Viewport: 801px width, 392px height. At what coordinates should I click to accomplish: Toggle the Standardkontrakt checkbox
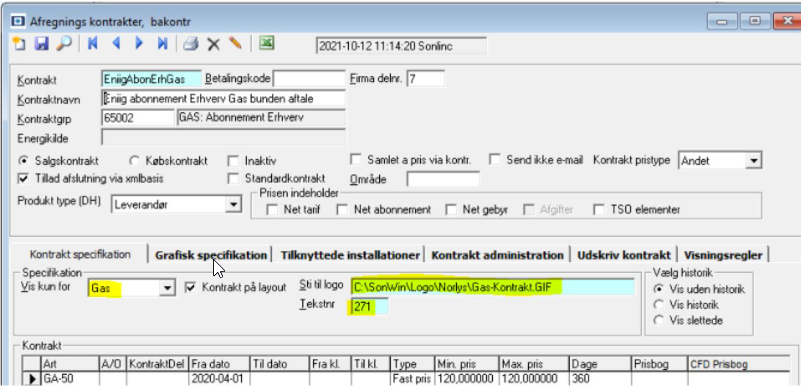point(233,179)
